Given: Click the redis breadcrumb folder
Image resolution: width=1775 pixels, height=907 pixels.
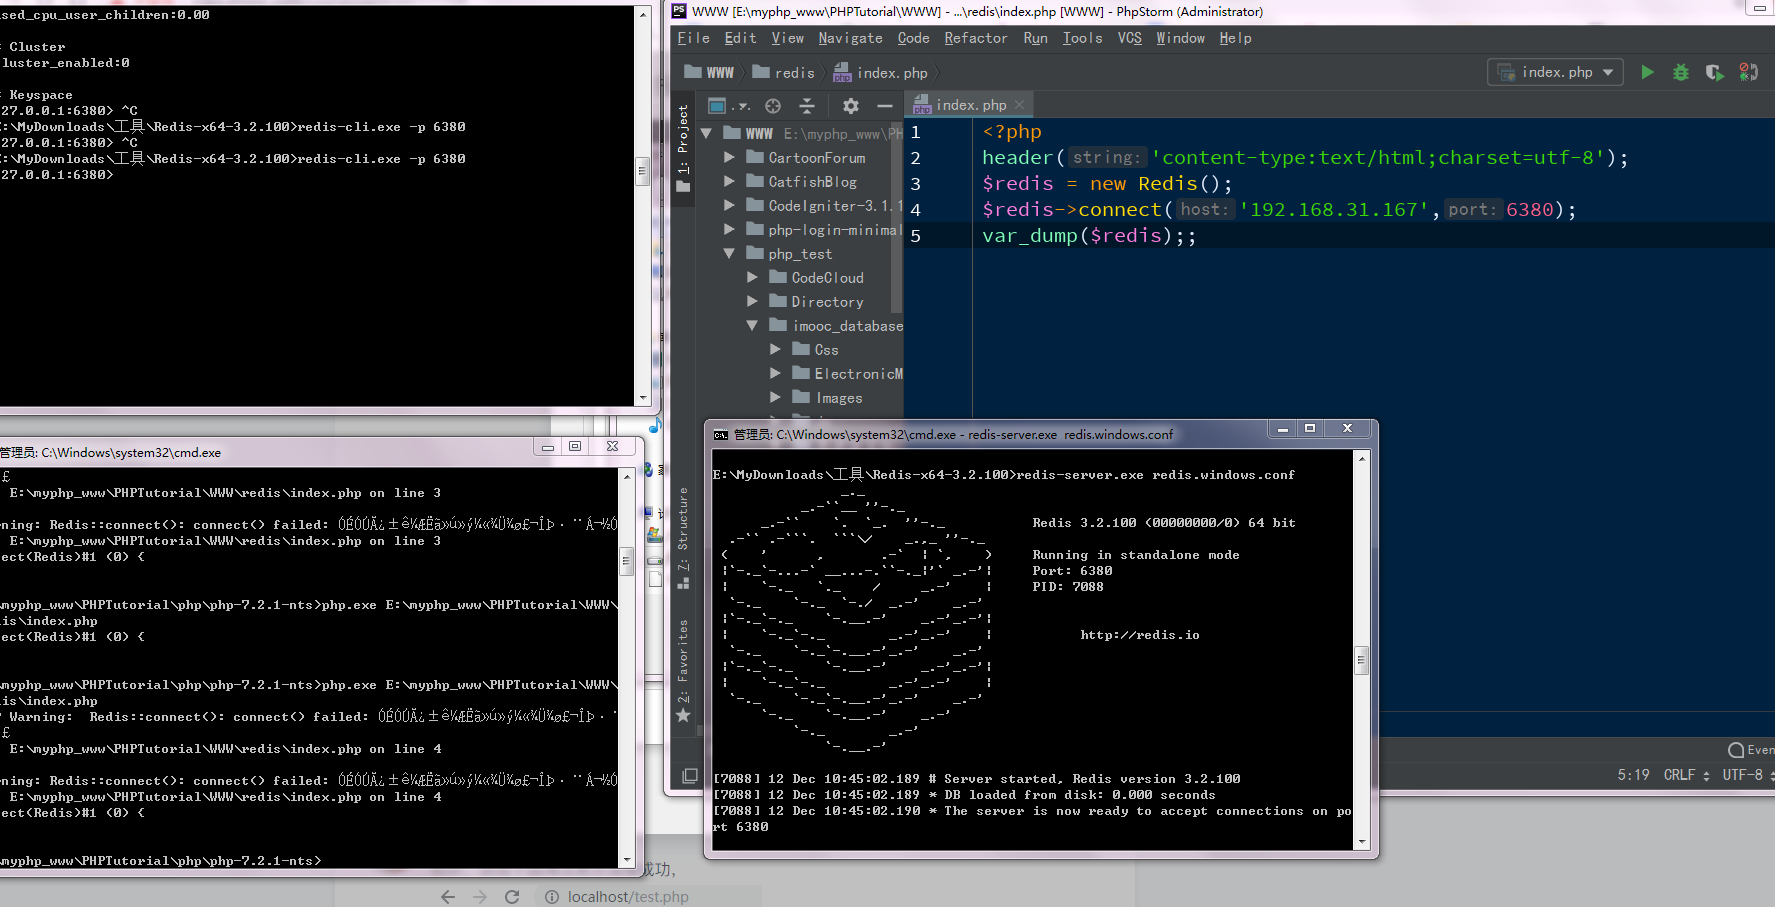Looking at the screenshot, I should [783, 72].
